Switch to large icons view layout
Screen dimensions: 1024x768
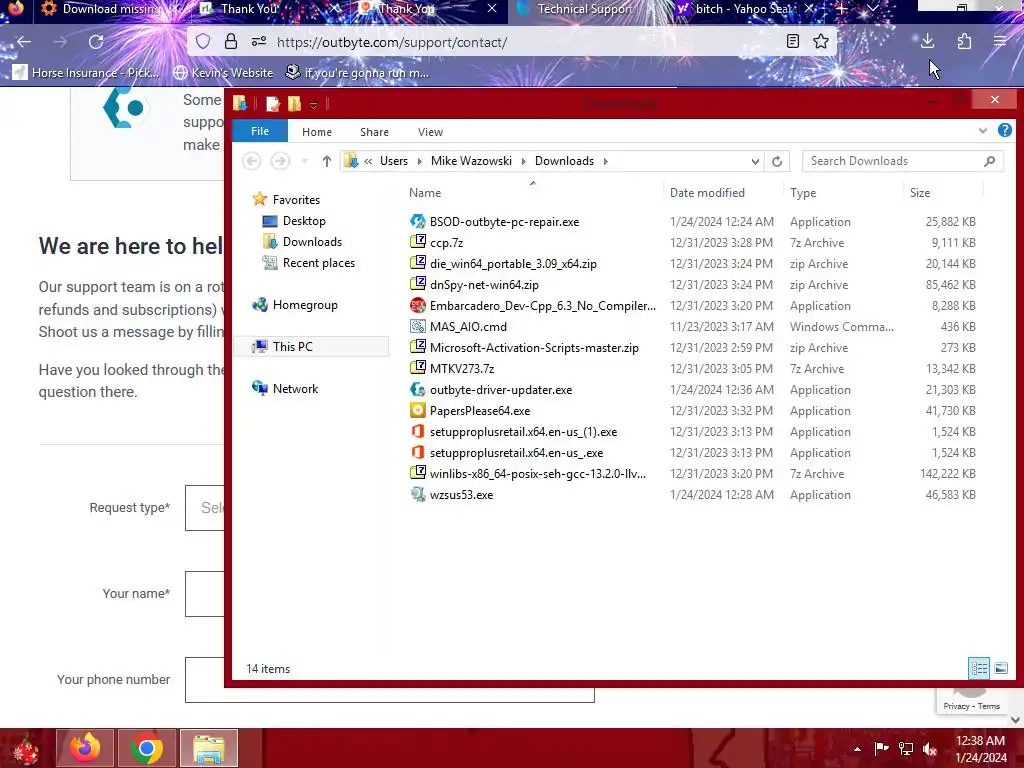click(x=1001, y=668)
